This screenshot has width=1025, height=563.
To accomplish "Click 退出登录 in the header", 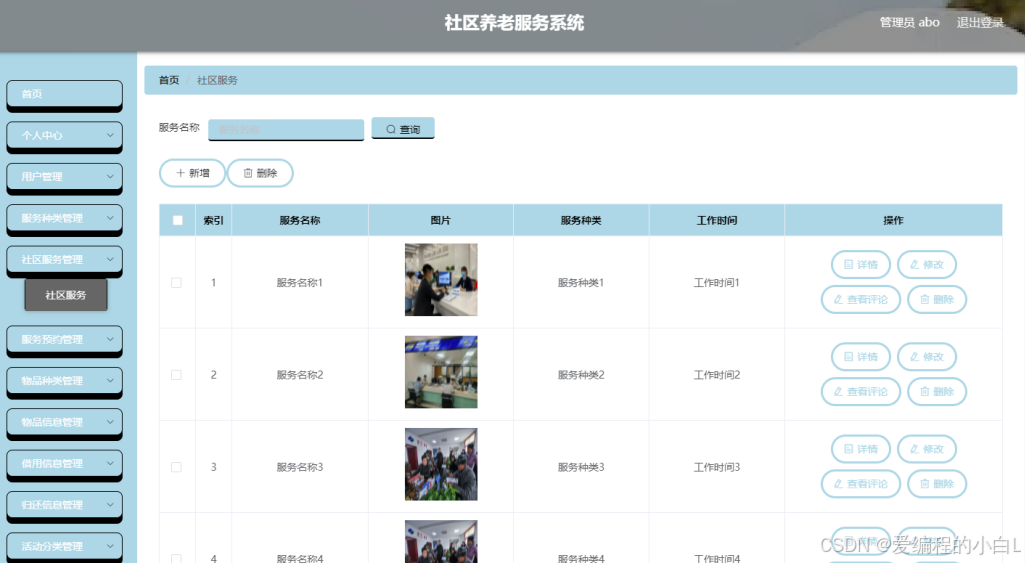I will coord(980,23).
